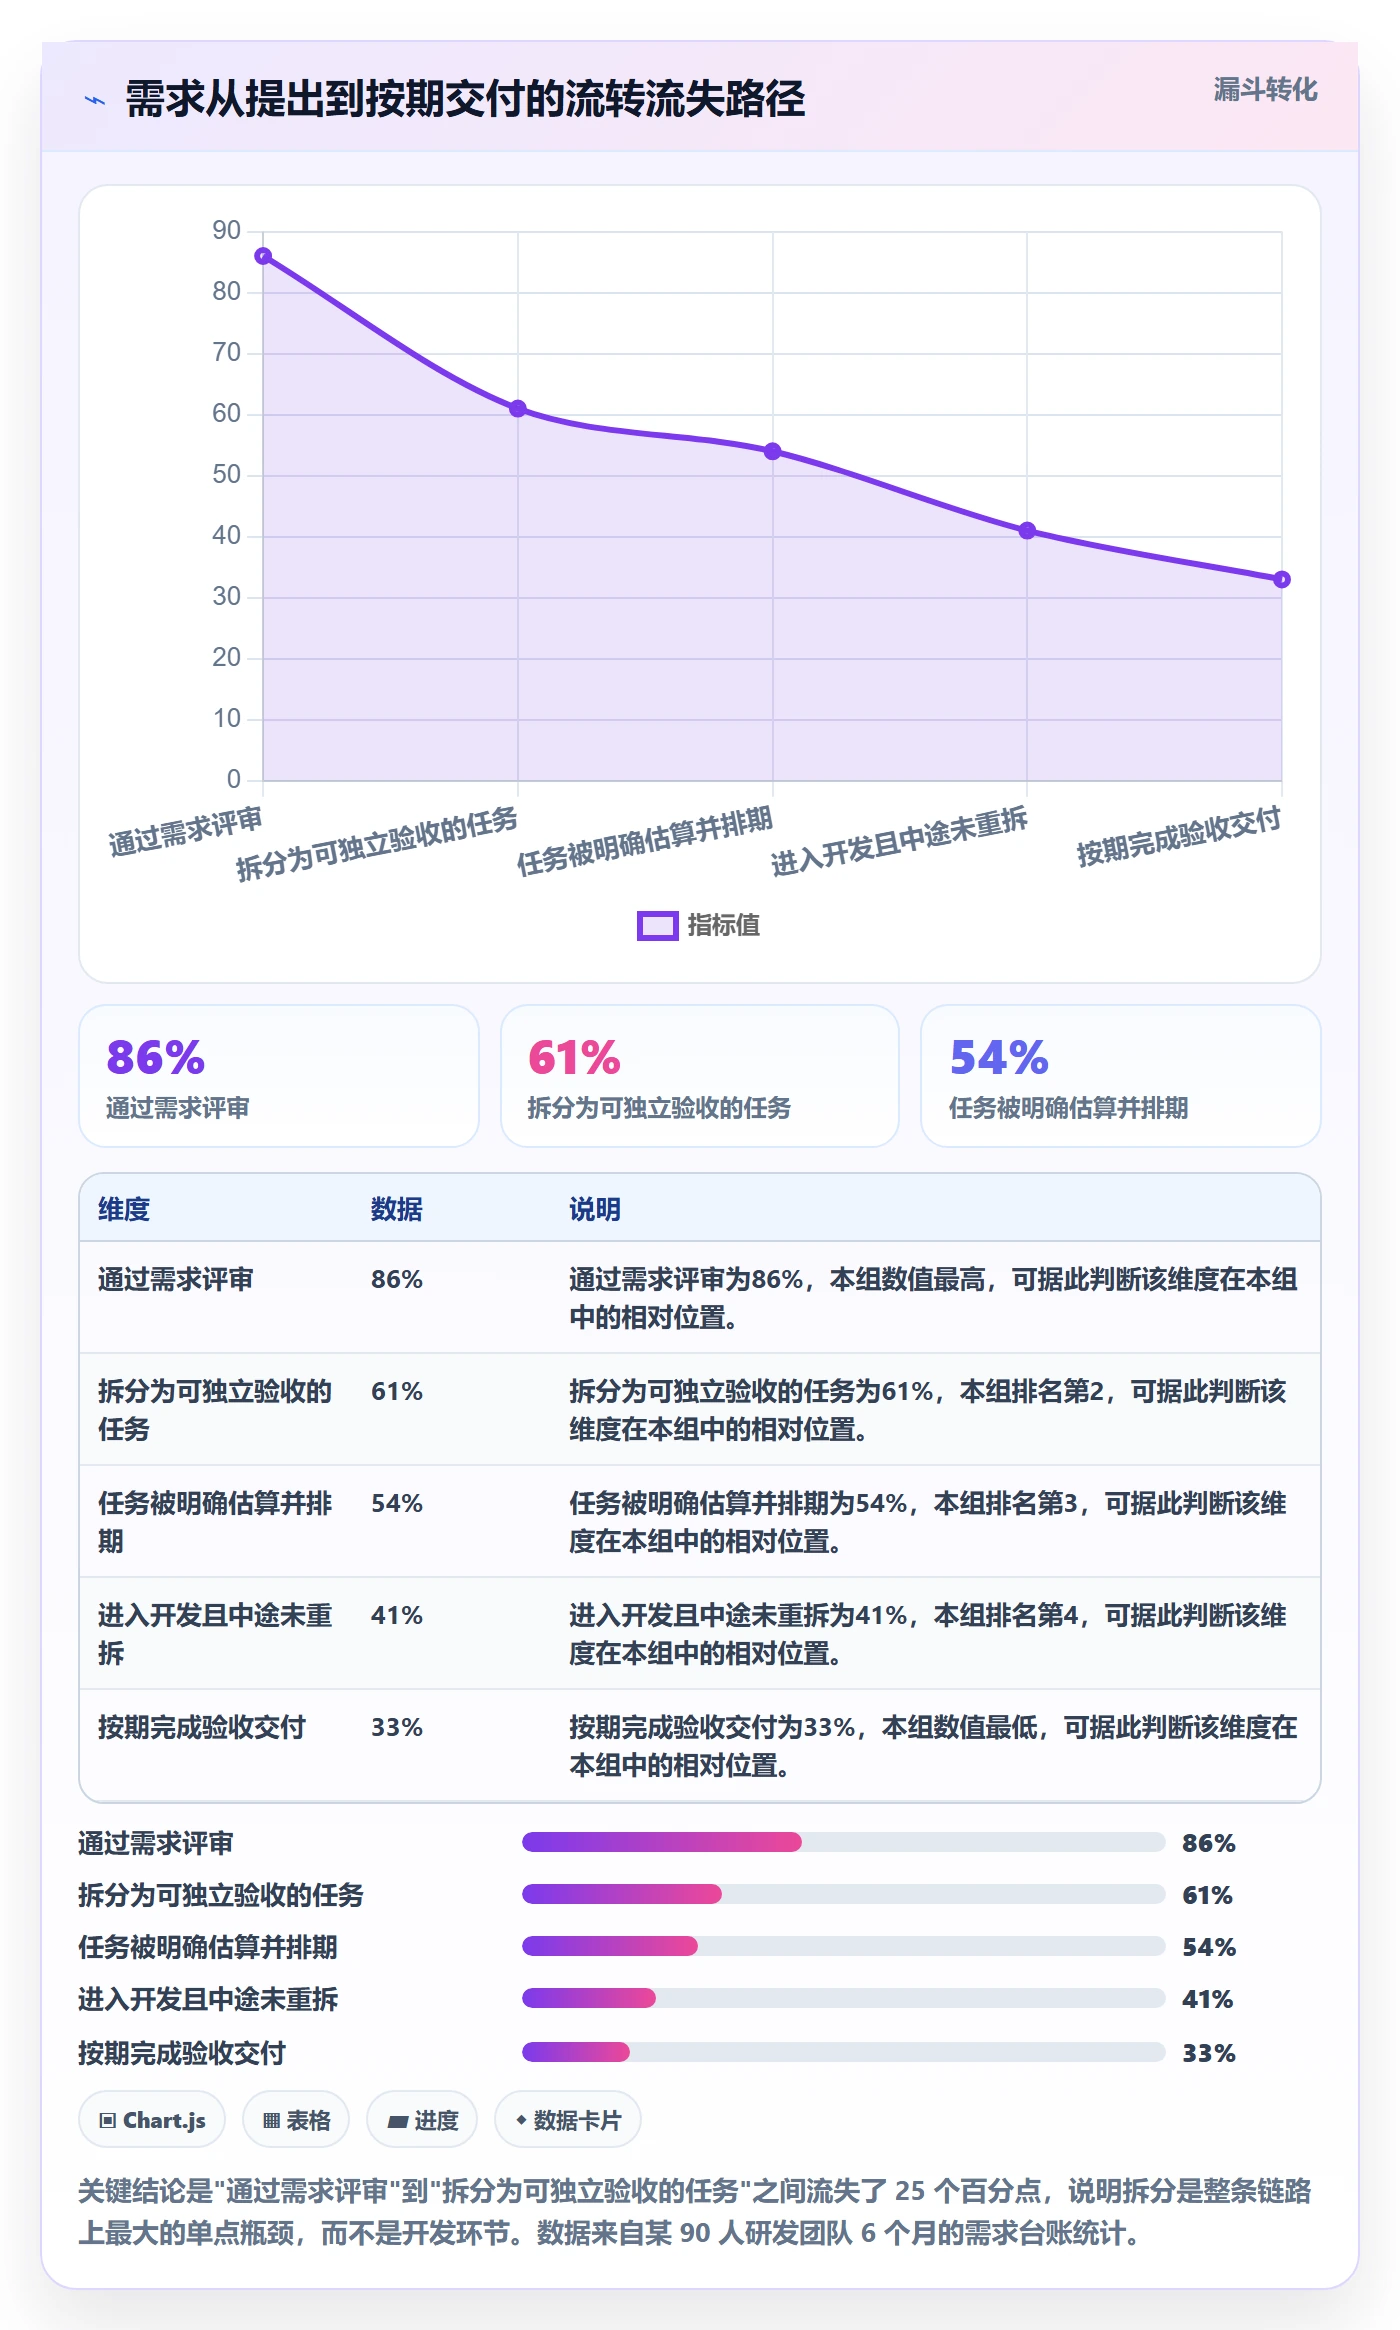
Task: Select the 86% table data cell
Action: tap(397, 1279)
